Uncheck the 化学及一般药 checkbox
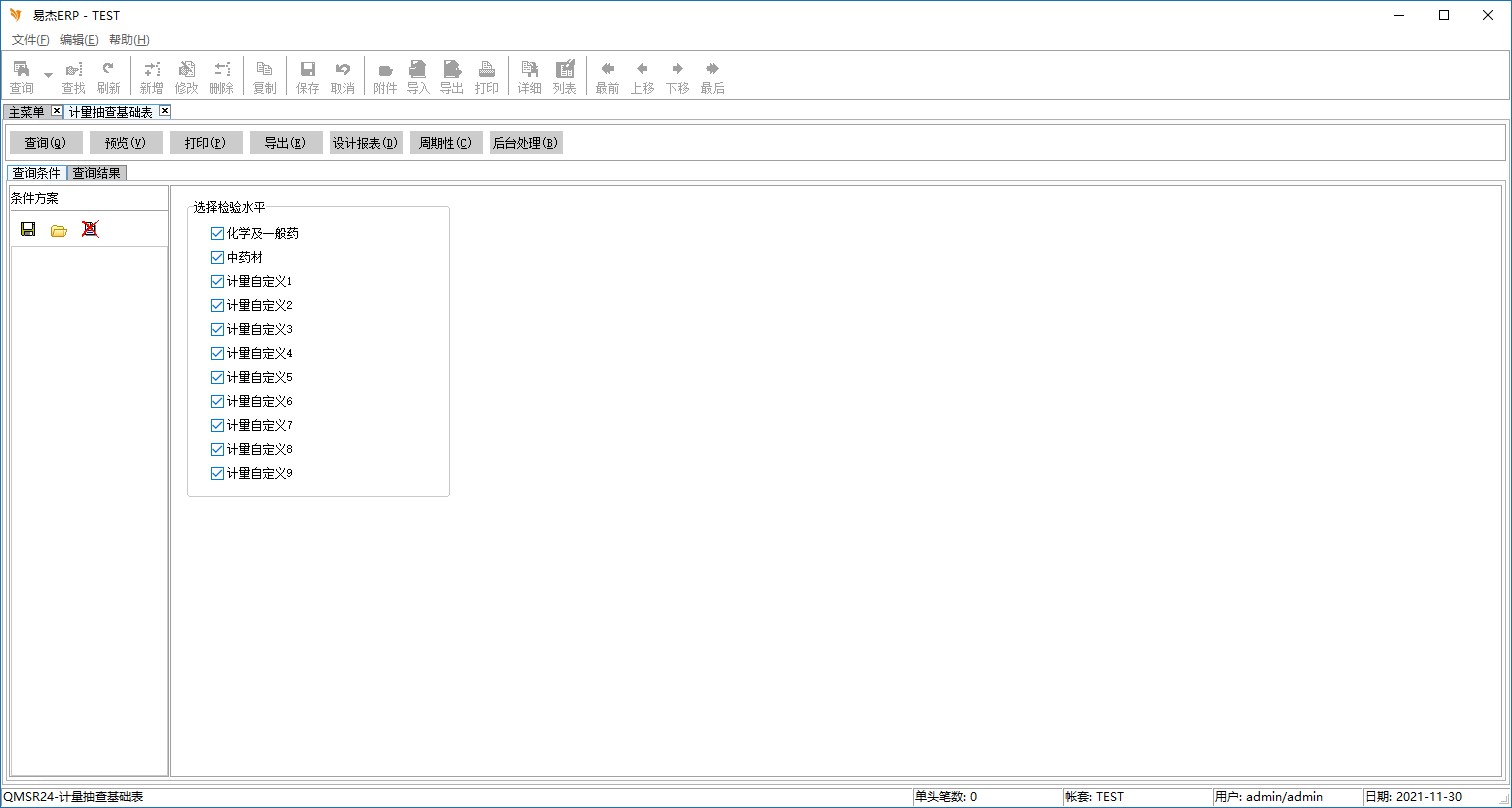 [x=217, y=233]
